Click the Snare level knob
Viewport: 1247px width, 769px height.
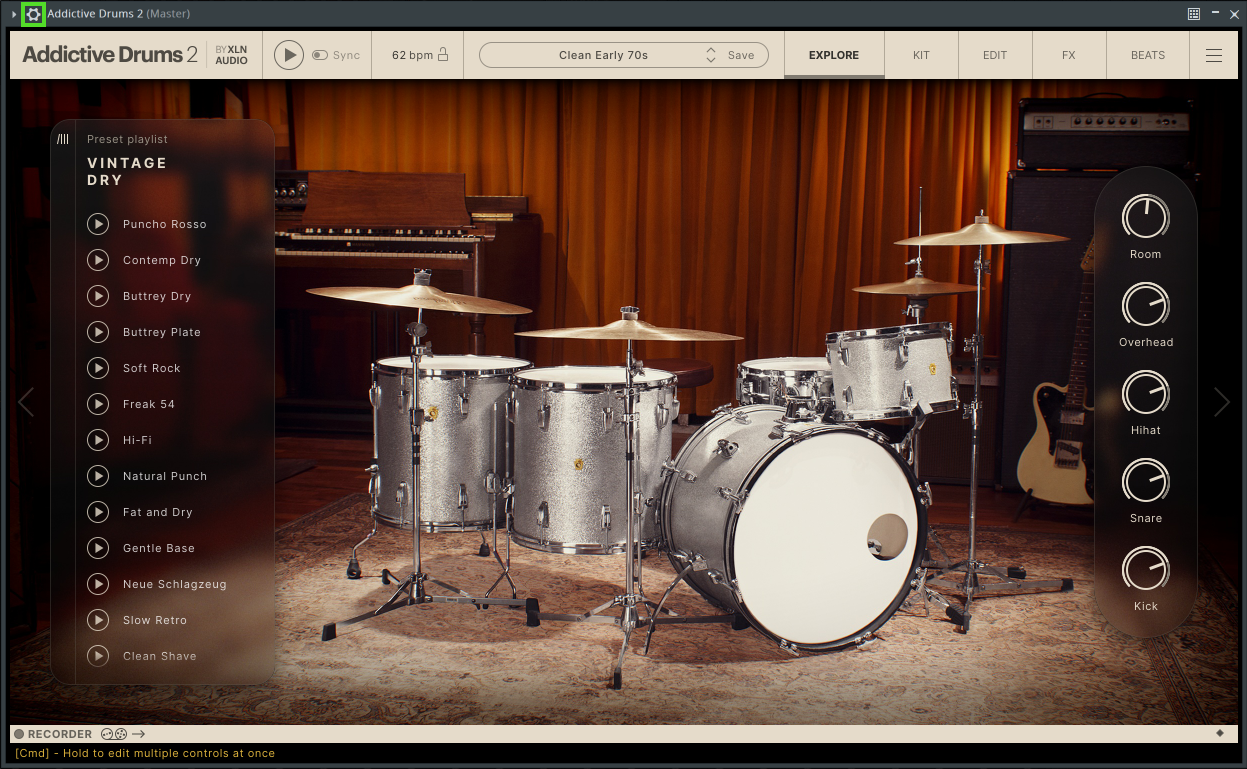(x=1146, y=481)
